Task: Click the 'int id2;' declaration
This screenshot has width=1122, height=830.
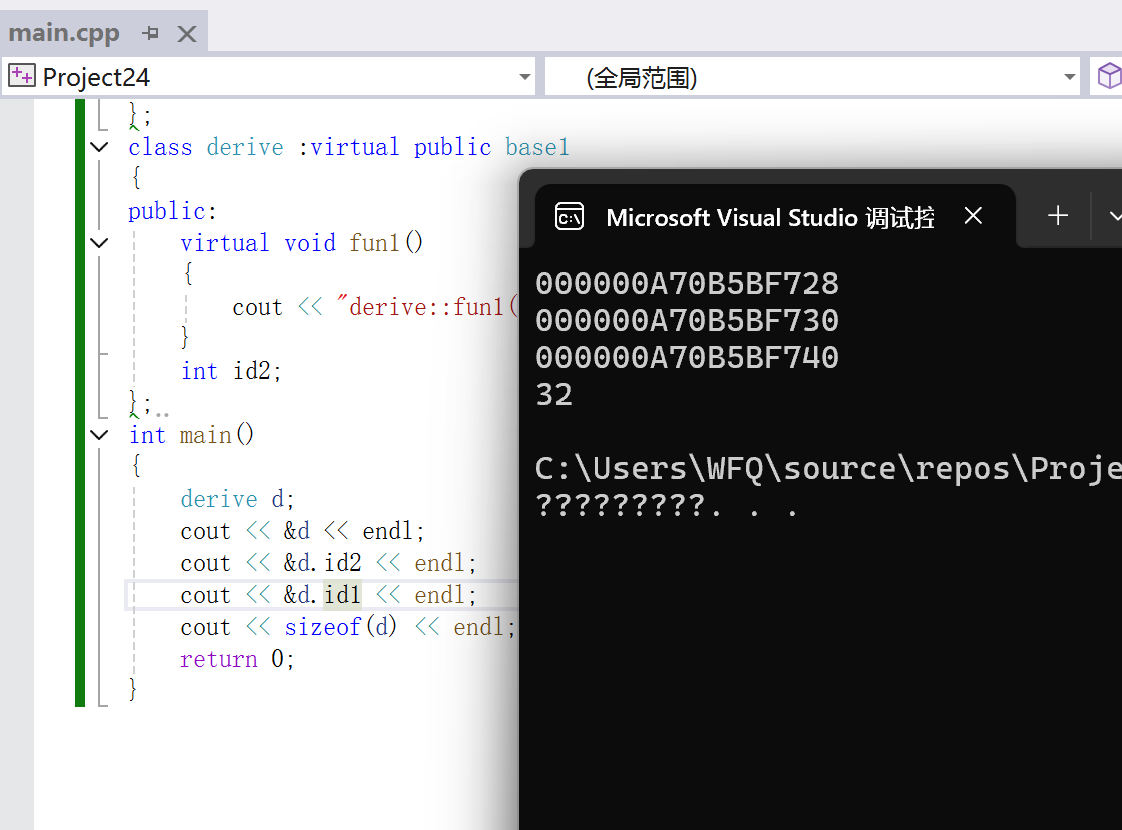Action: click(230, 371)
